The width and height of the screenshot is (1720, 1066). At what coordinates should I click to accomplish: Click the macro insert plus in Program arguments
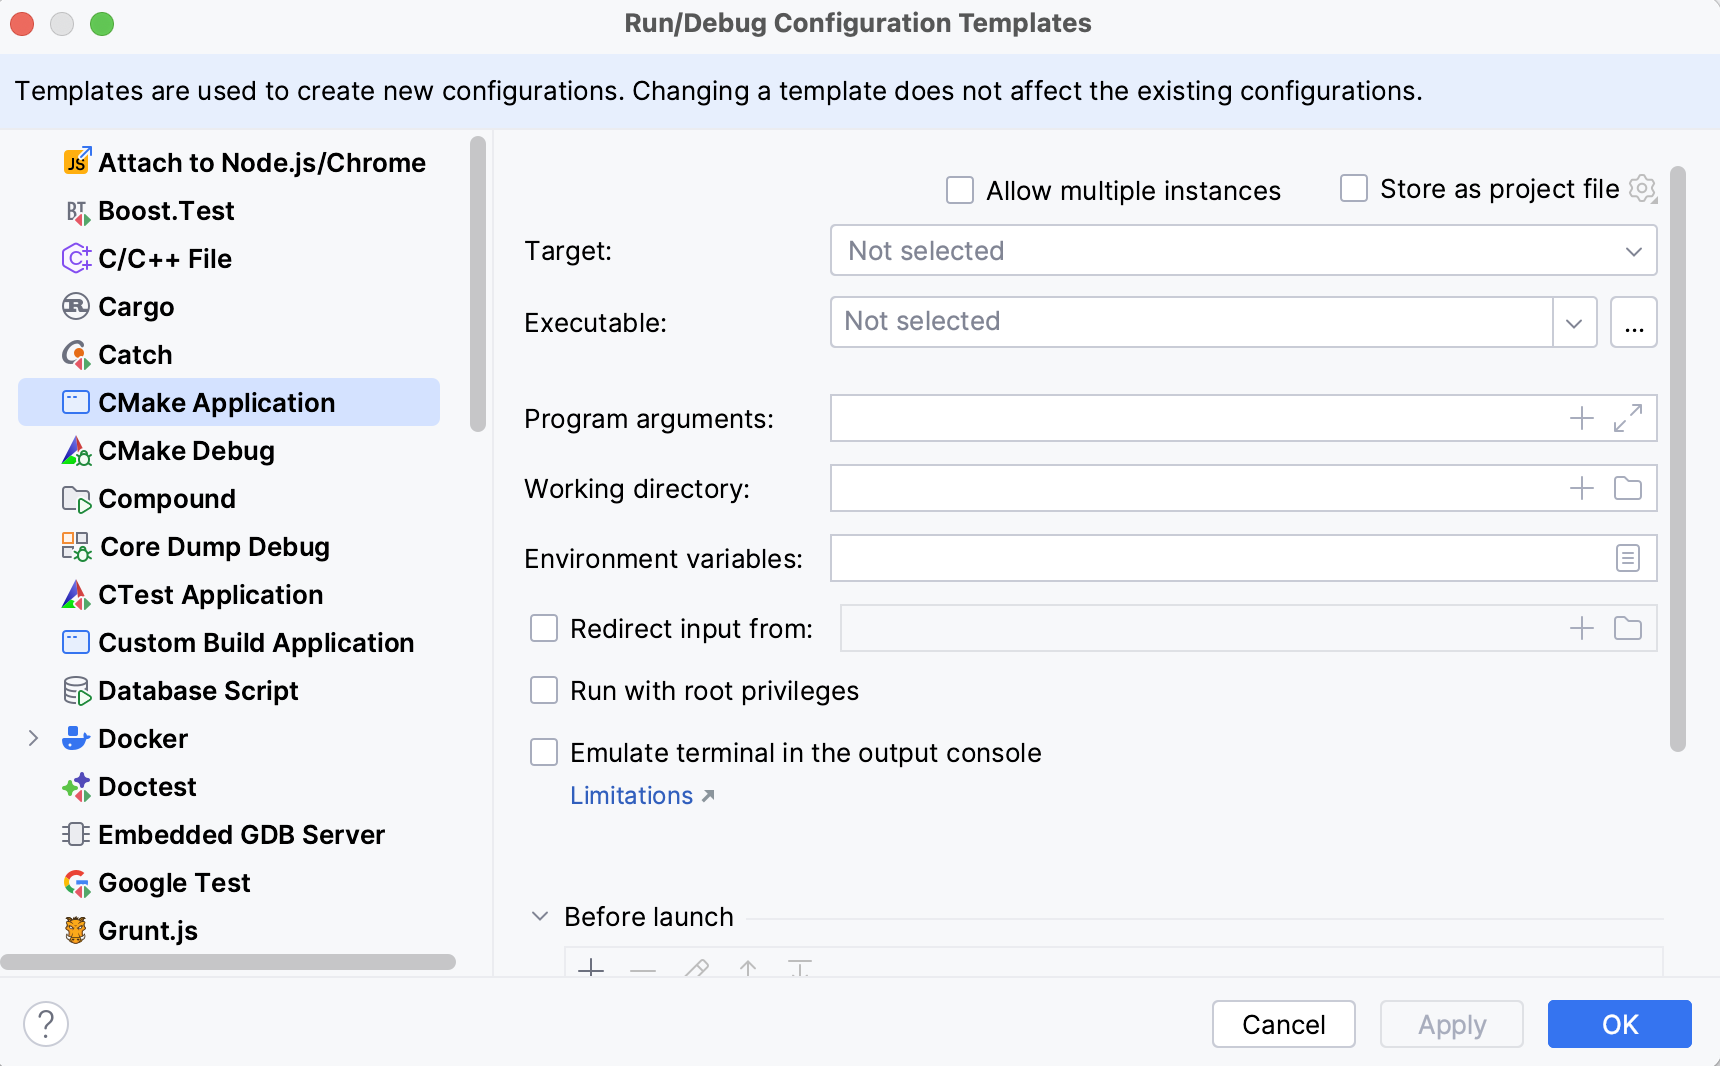coord(1581,419)
